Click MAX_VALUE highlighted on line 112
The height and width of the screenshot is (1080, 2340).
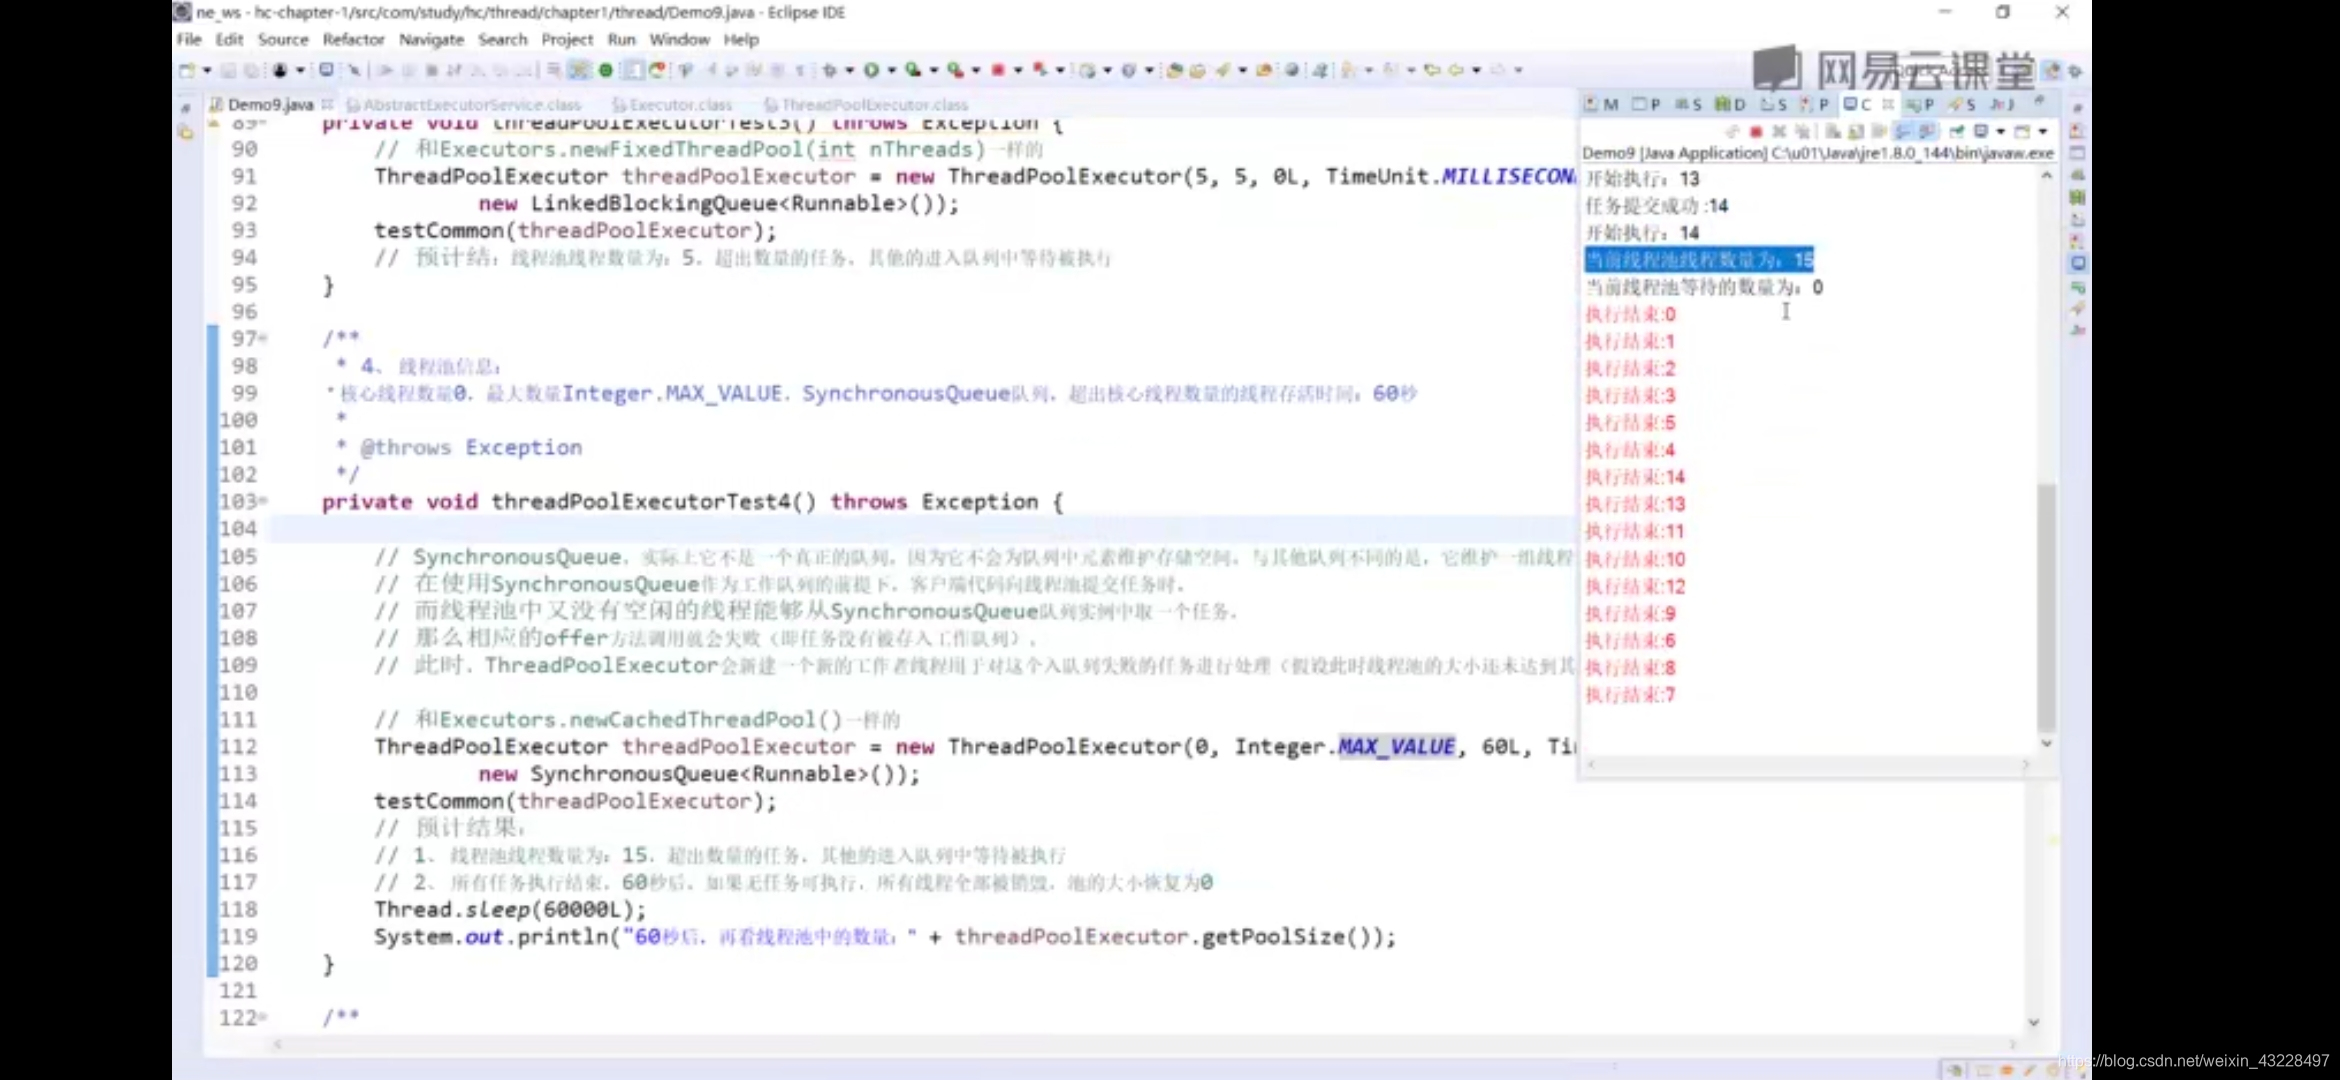pos(1396,747)
